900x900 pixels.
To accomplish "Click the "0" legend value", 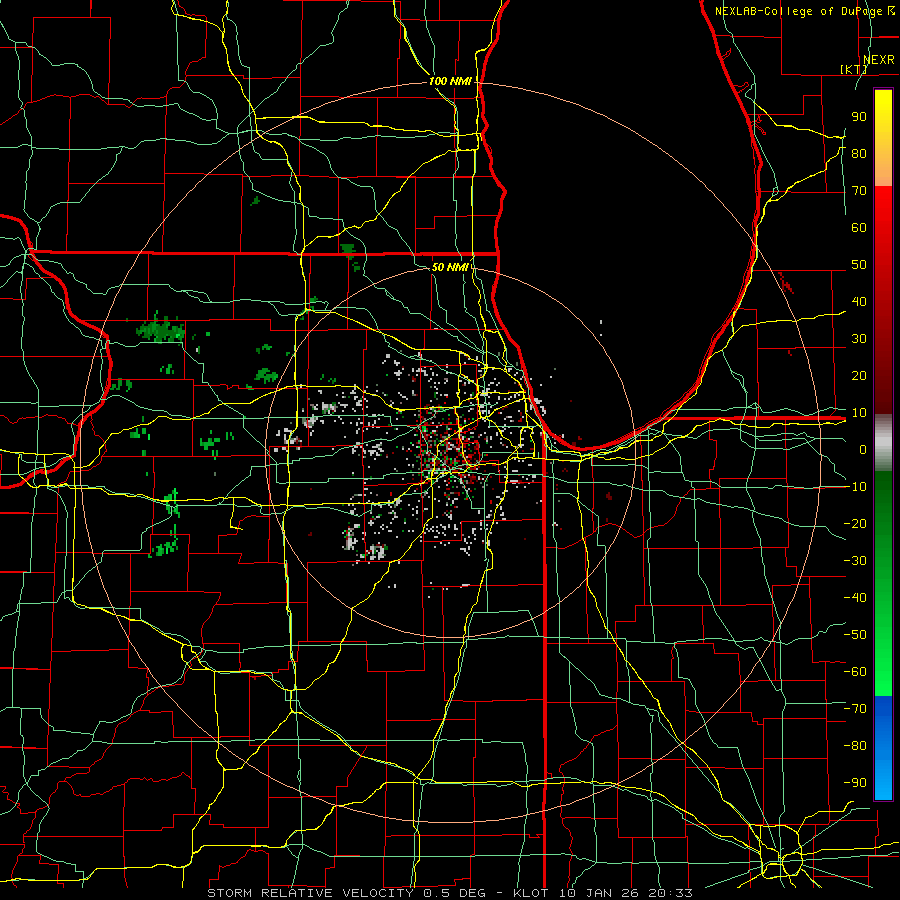I will point(863,450).
